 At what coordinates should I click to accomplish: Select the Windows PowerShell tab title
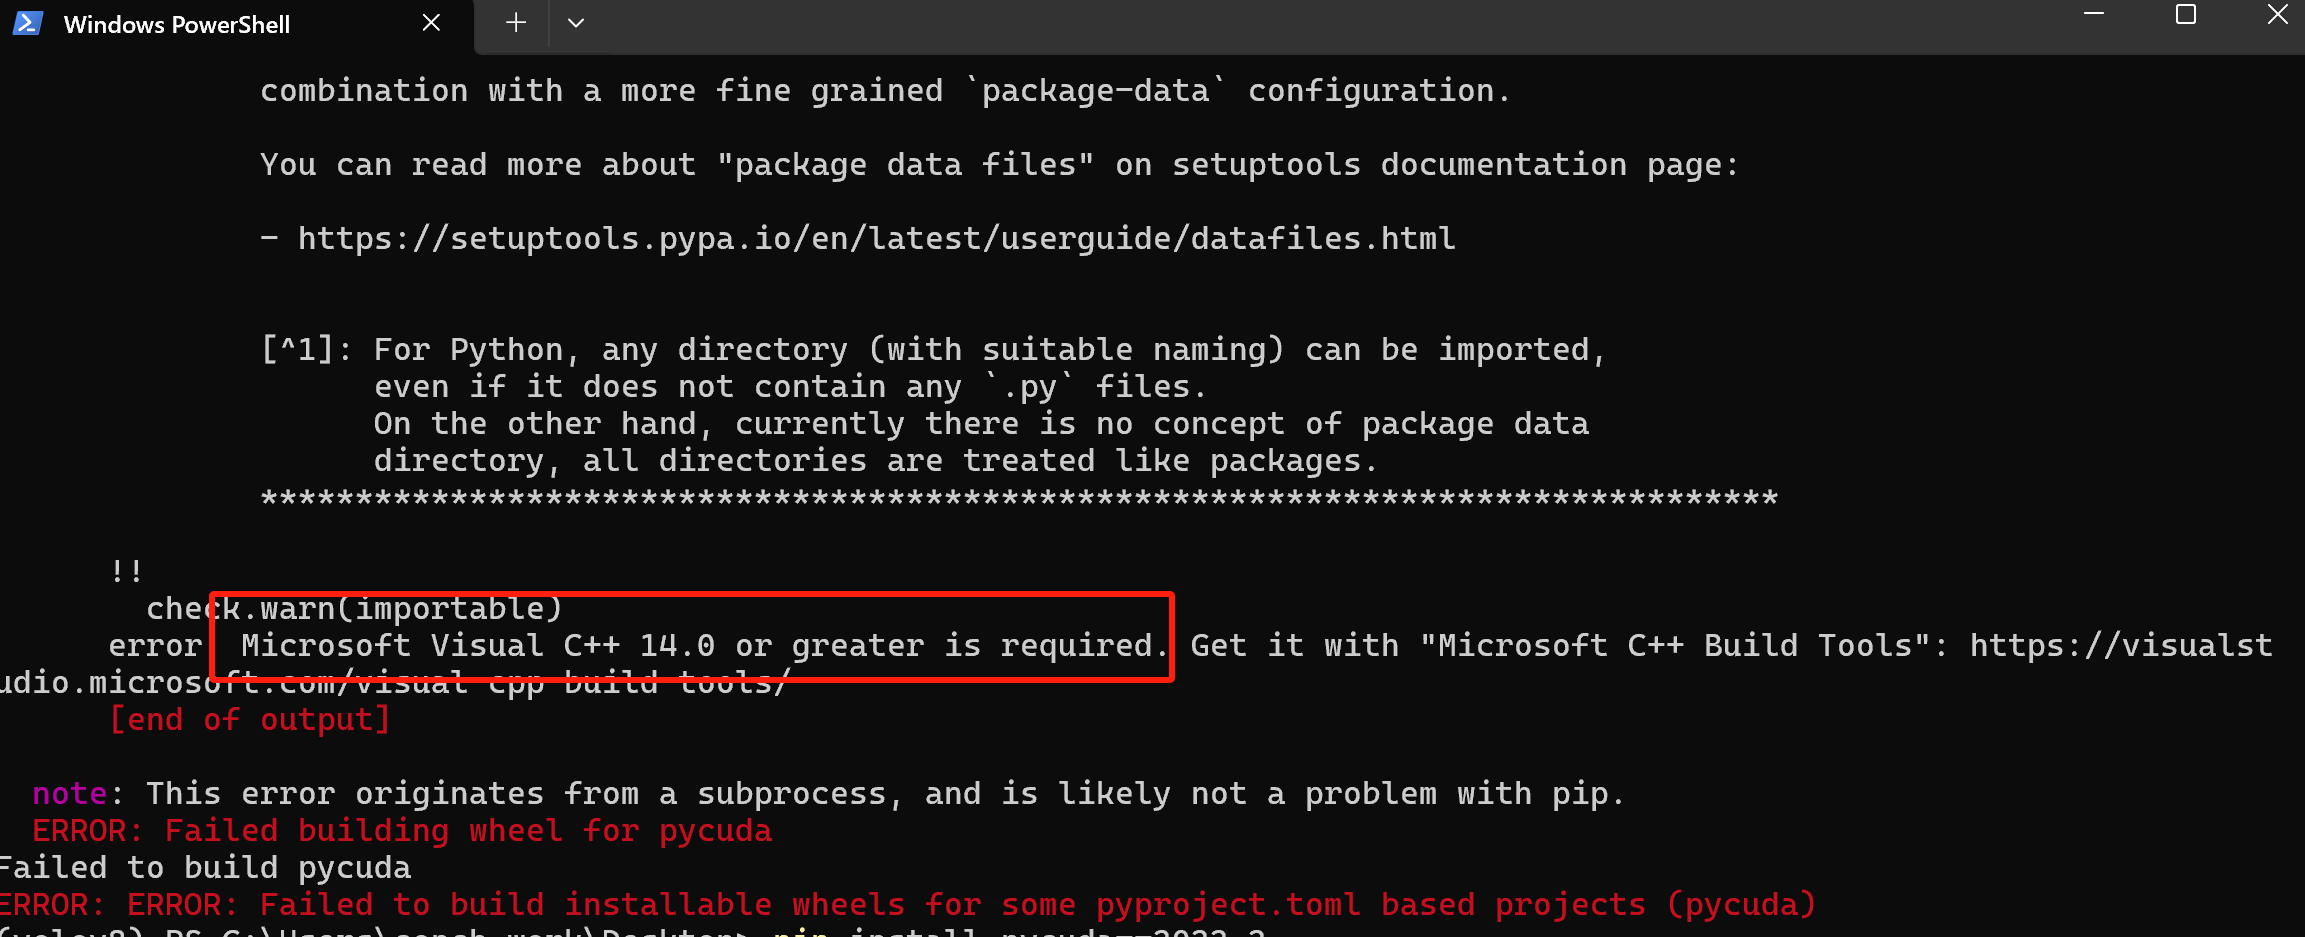click(177, 25)
